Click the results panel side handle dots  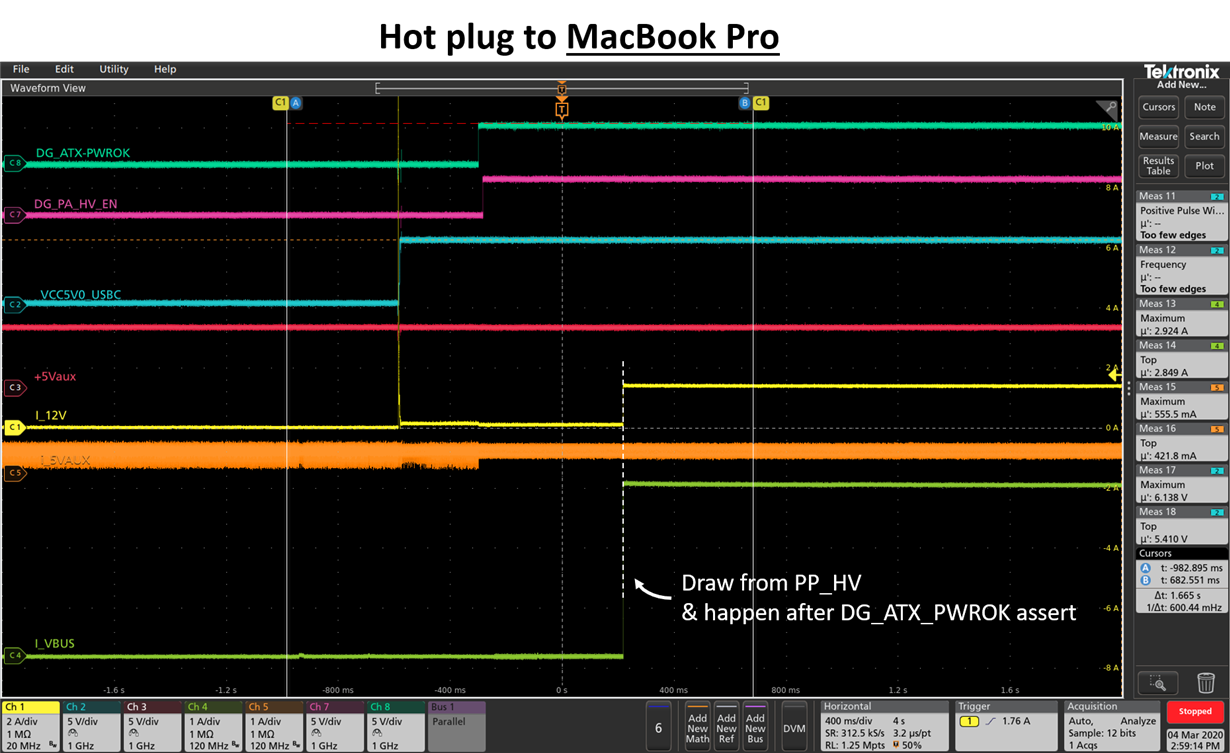(x=1128, y=388)
